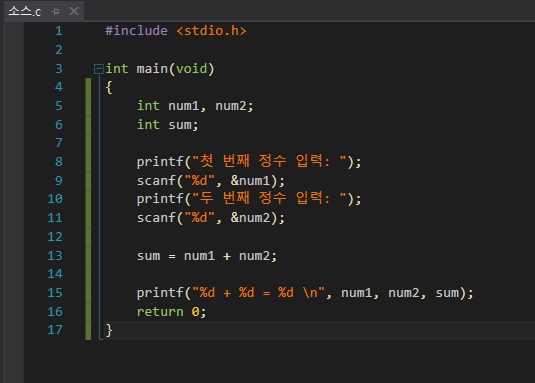The image size is (535, 383).
Task: Pin the 소스.c tab
Action: click(55, 12)
